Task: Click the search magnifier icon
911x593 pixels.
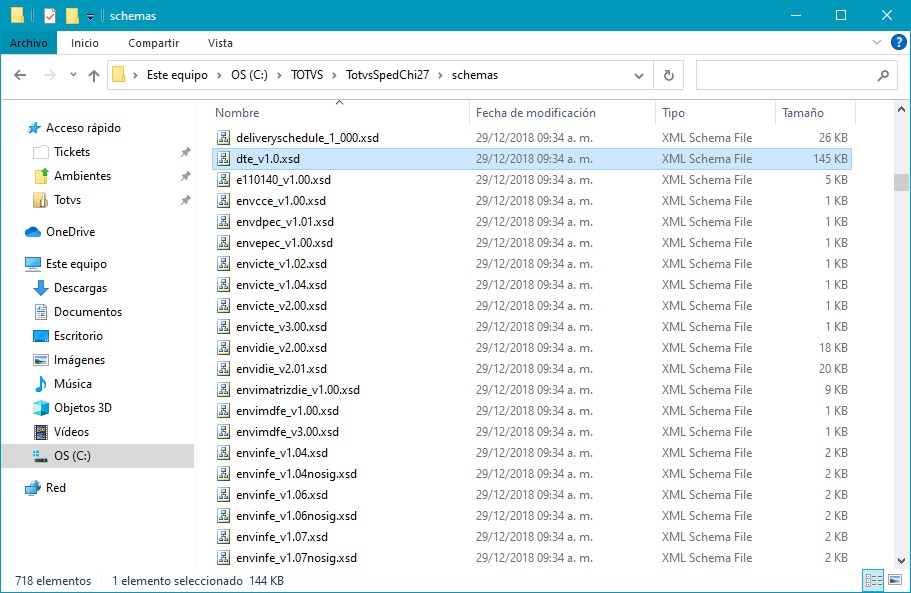Action: [883, 75]
